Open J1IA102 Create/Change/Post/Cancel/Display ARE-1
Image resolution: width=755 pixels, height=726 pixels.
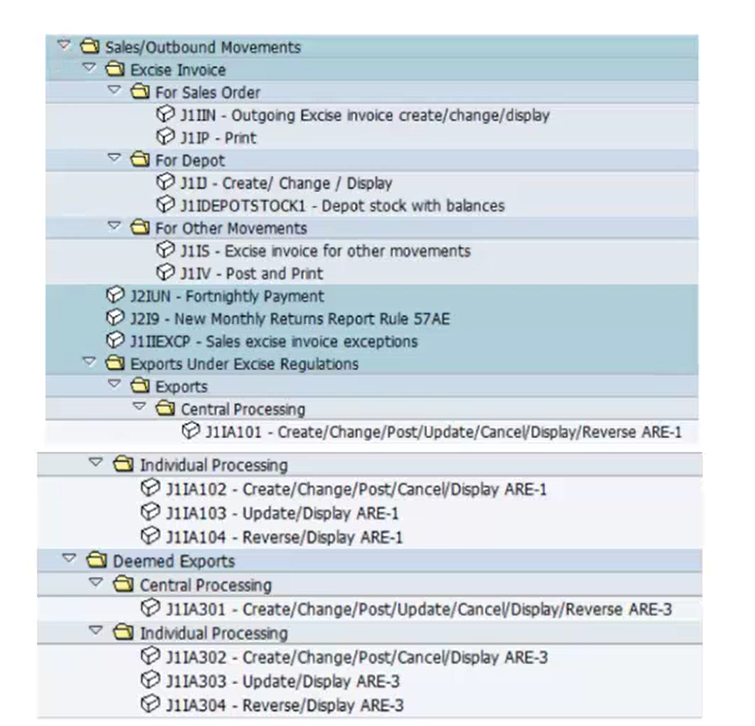pyautogui.click(x=357, y=490)
